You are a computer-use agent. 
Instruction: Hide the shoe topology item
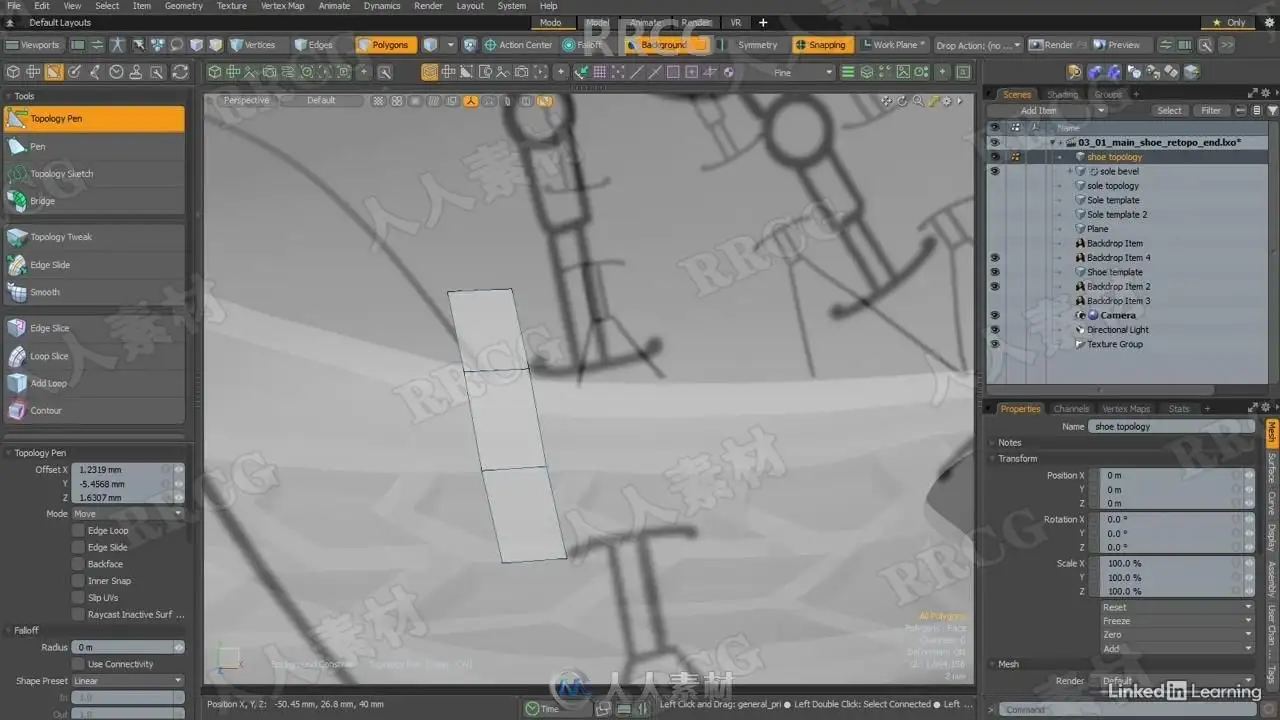[994, 157]
